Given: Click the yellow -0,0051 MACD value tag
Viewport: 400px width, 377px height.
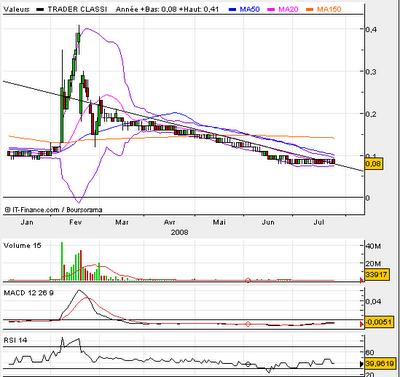Looking at the screenshot, I should pos(378,322).
